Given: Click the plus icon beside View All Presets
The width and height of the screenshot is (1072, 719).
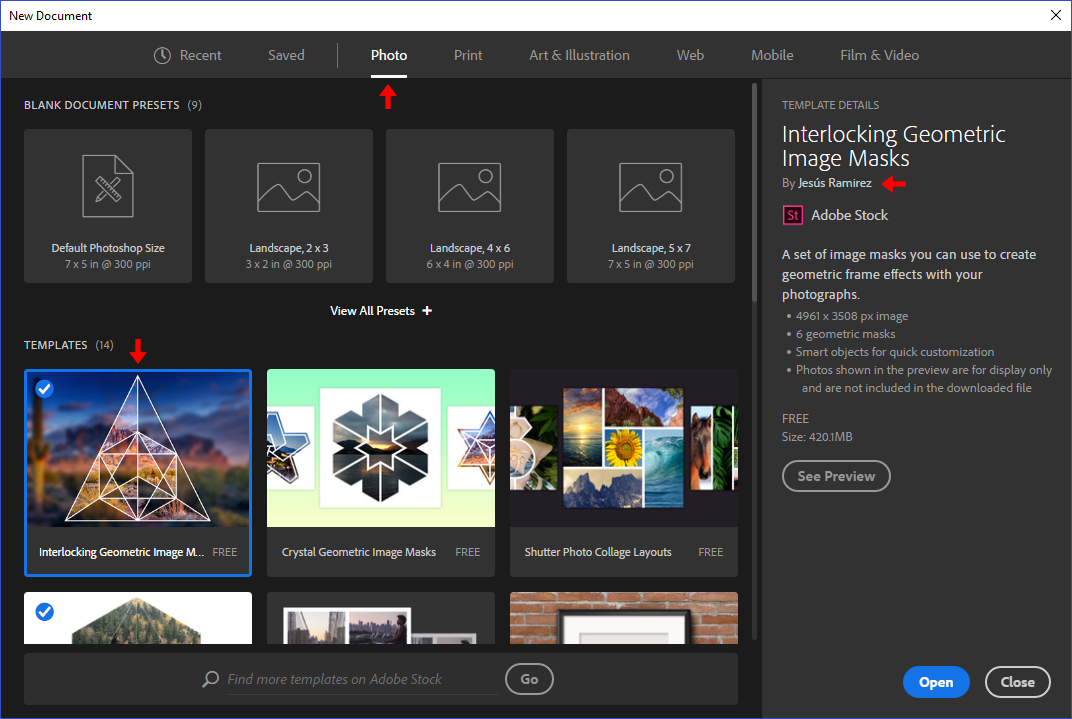Looking at the screenshot, I should pyautogui.click(x=427, y=310).
